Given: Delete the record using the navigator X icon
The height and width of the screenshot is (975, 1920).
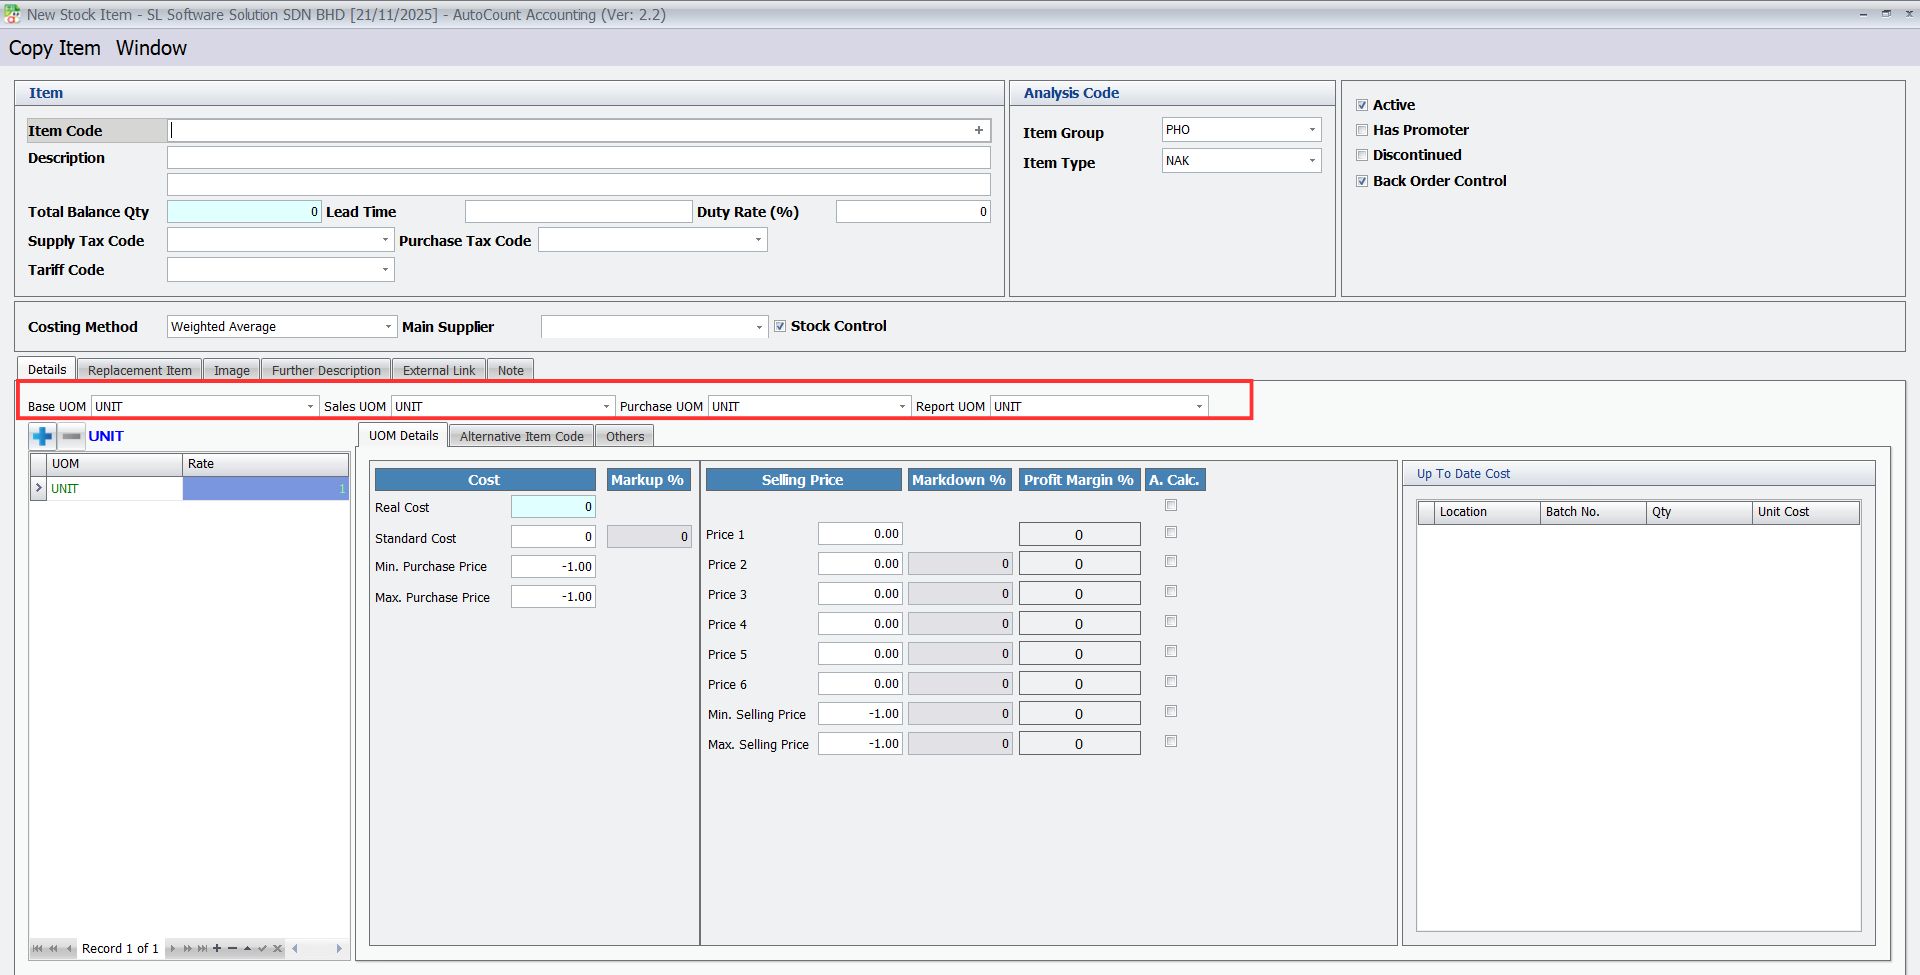Looking at the screenshot, I should [x=232, y=949].
